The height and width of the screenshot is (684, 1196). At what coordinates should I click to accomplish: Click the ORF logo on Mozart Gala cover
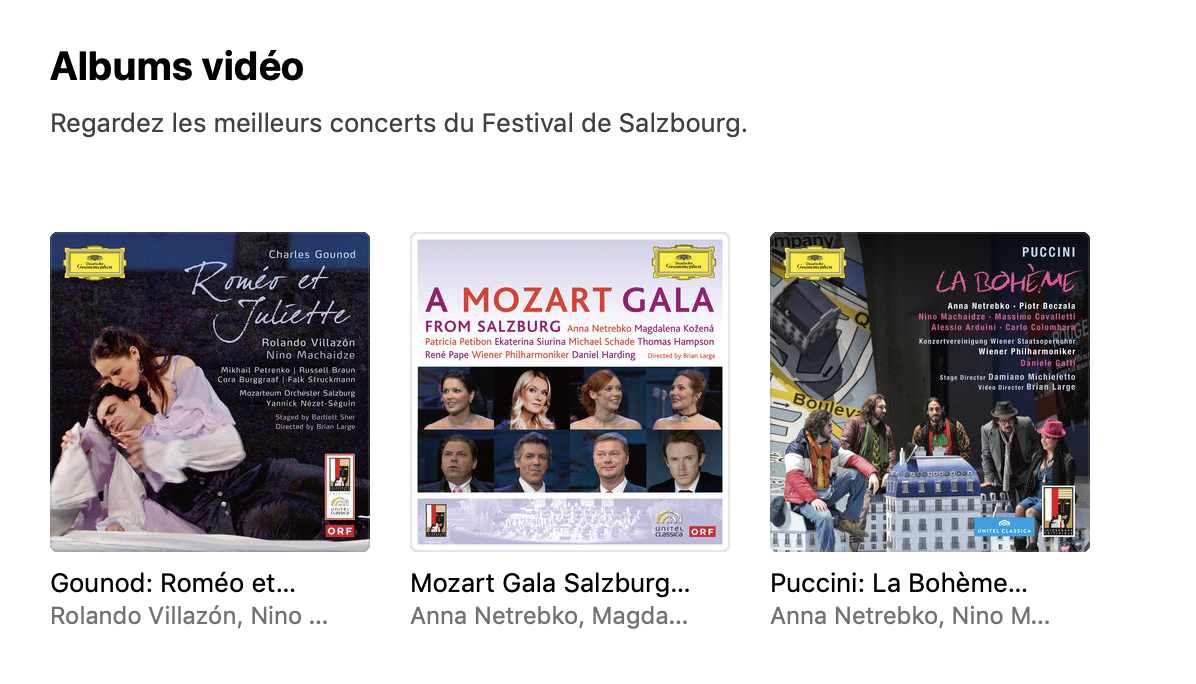pyautogui.click(x=703, y=532)
